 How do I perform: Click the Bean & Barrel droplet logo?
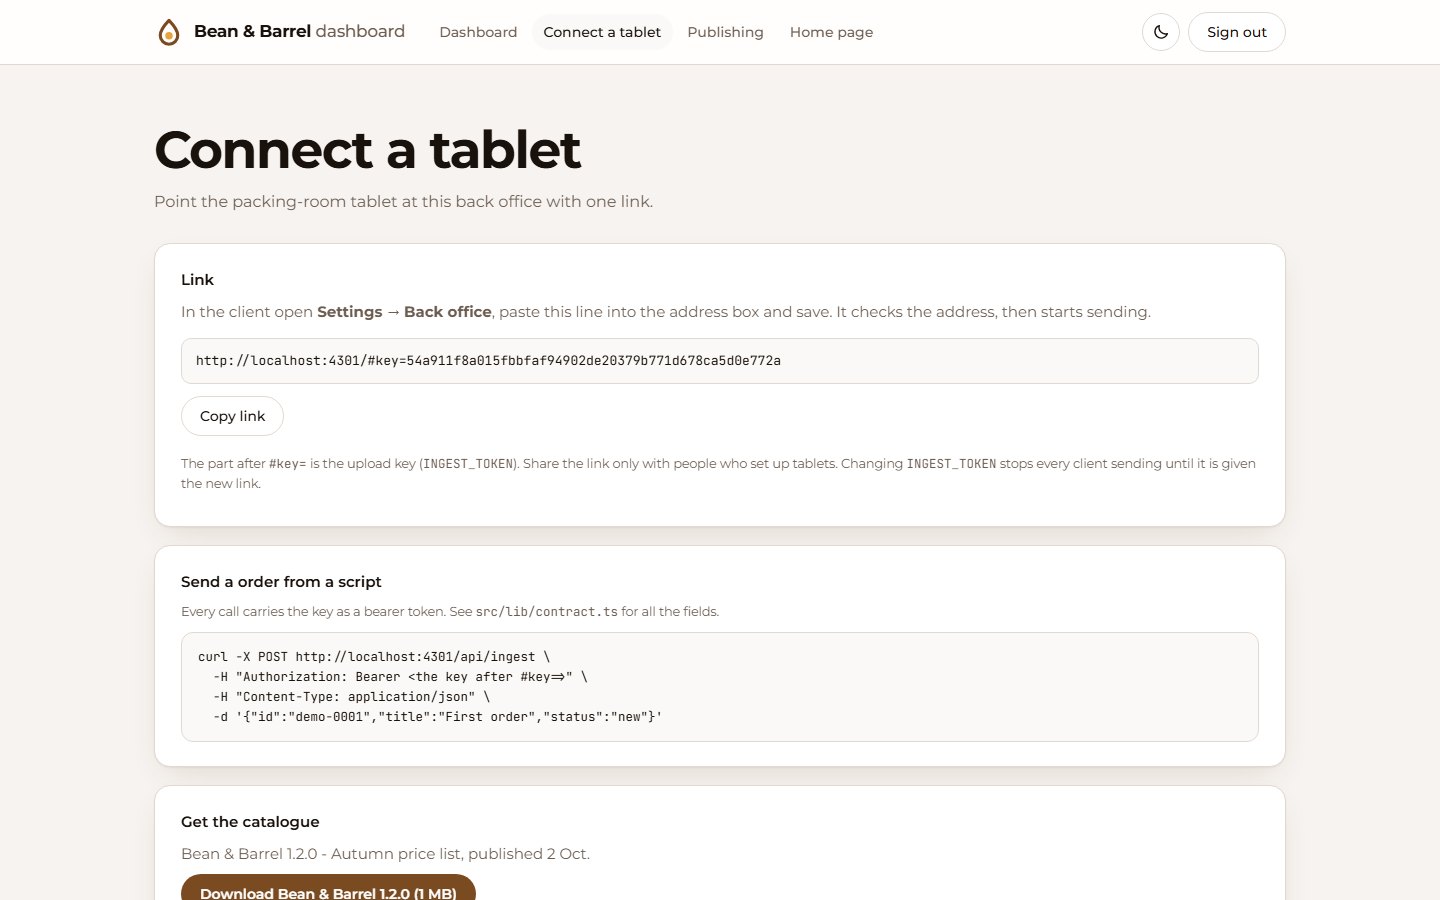click(169, 32)
